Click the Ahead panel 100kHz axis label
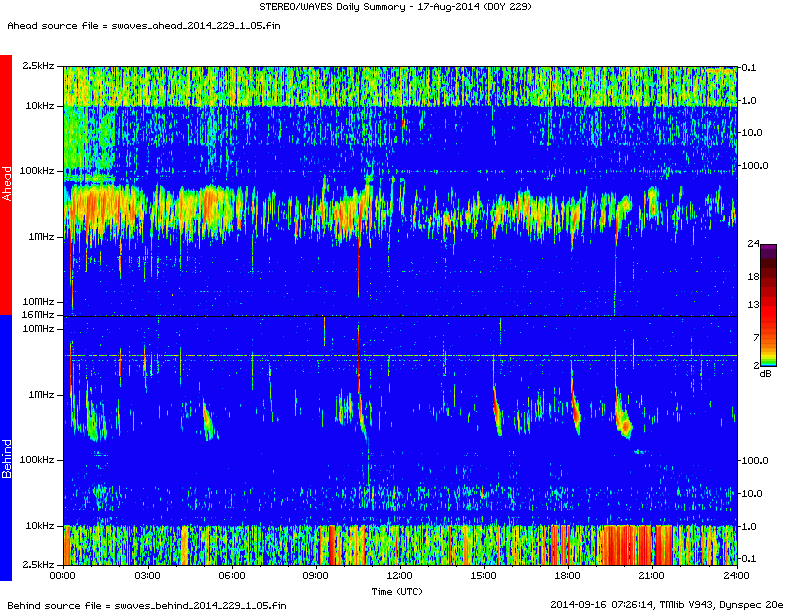This screenshot has width=792, height=612. point(37,171)
